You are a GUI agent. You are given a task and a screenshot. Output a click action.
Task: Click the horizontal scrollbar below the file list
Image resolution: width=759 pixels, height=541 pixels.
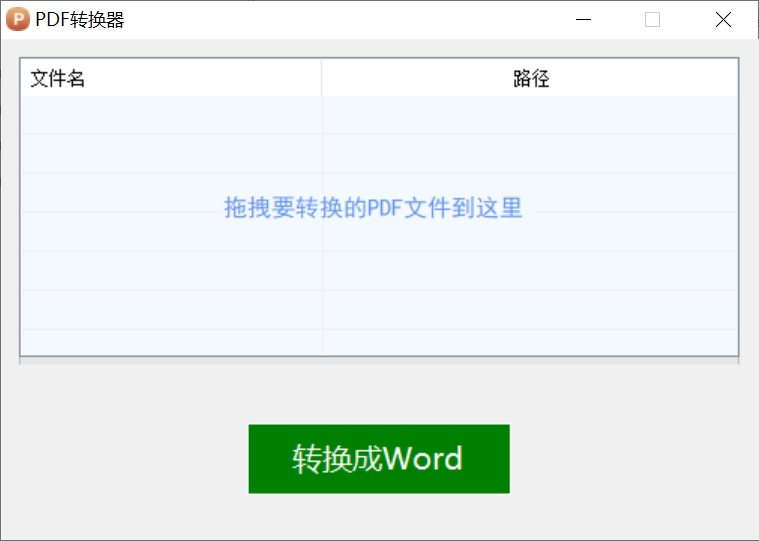click(x=379, y=360)
